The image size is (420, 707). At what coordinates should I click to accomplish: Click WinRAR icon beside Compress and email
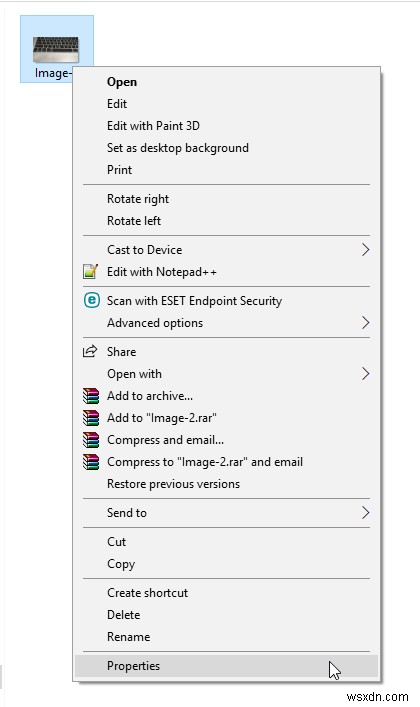coord(91,440)
